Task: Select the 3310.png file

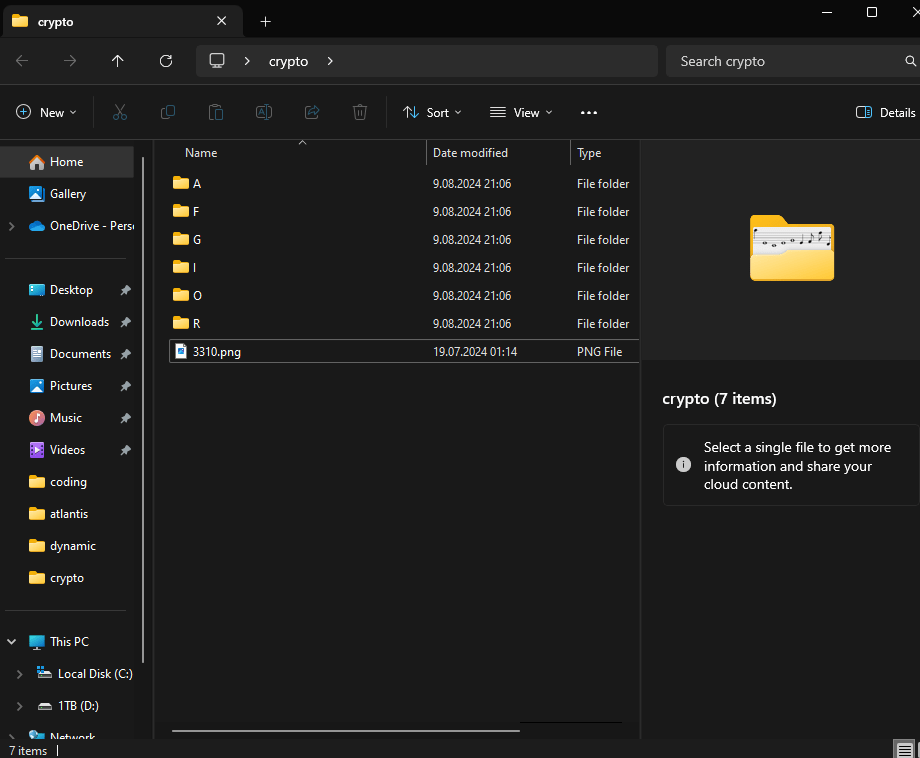Action: tap(216, 352)
